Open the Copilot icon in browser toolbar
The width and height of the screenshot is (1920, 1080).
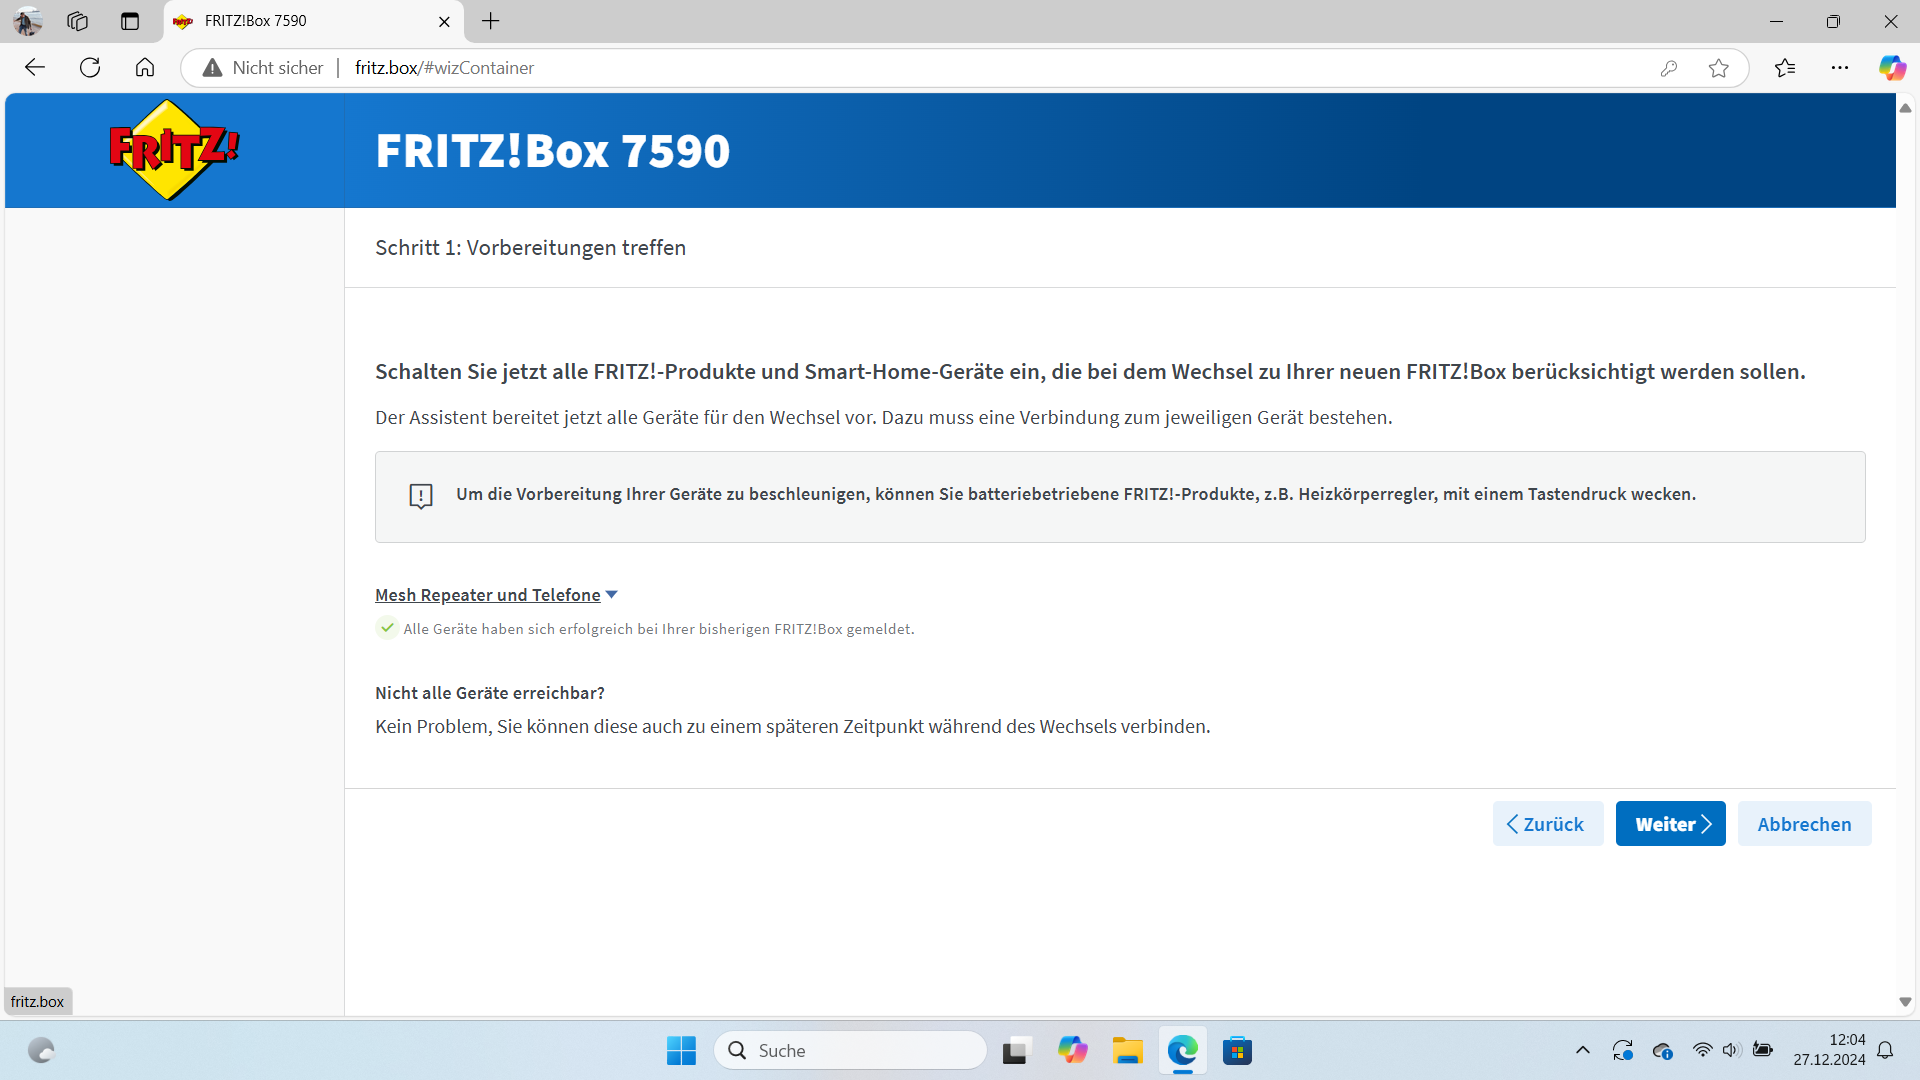pyautogui.click(x=1891, y=68)
